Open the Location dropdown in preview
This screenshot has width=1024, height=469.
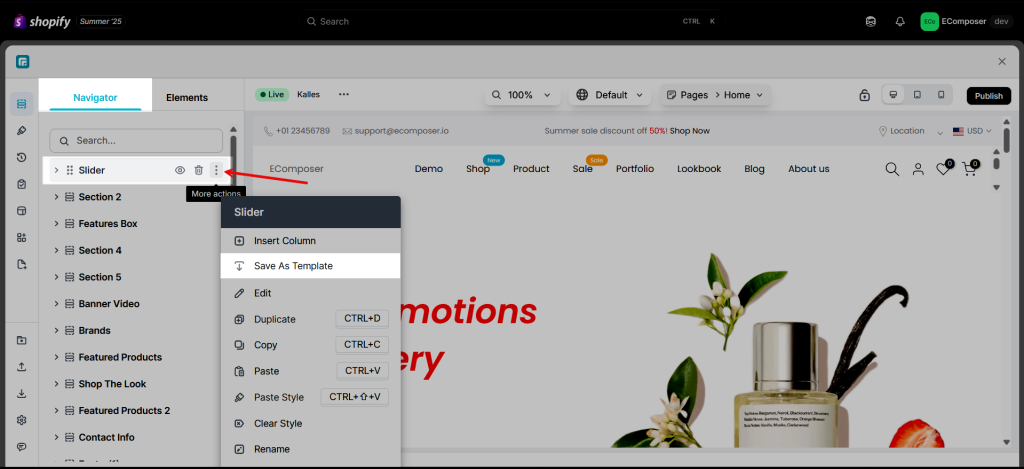click(910, 131)
